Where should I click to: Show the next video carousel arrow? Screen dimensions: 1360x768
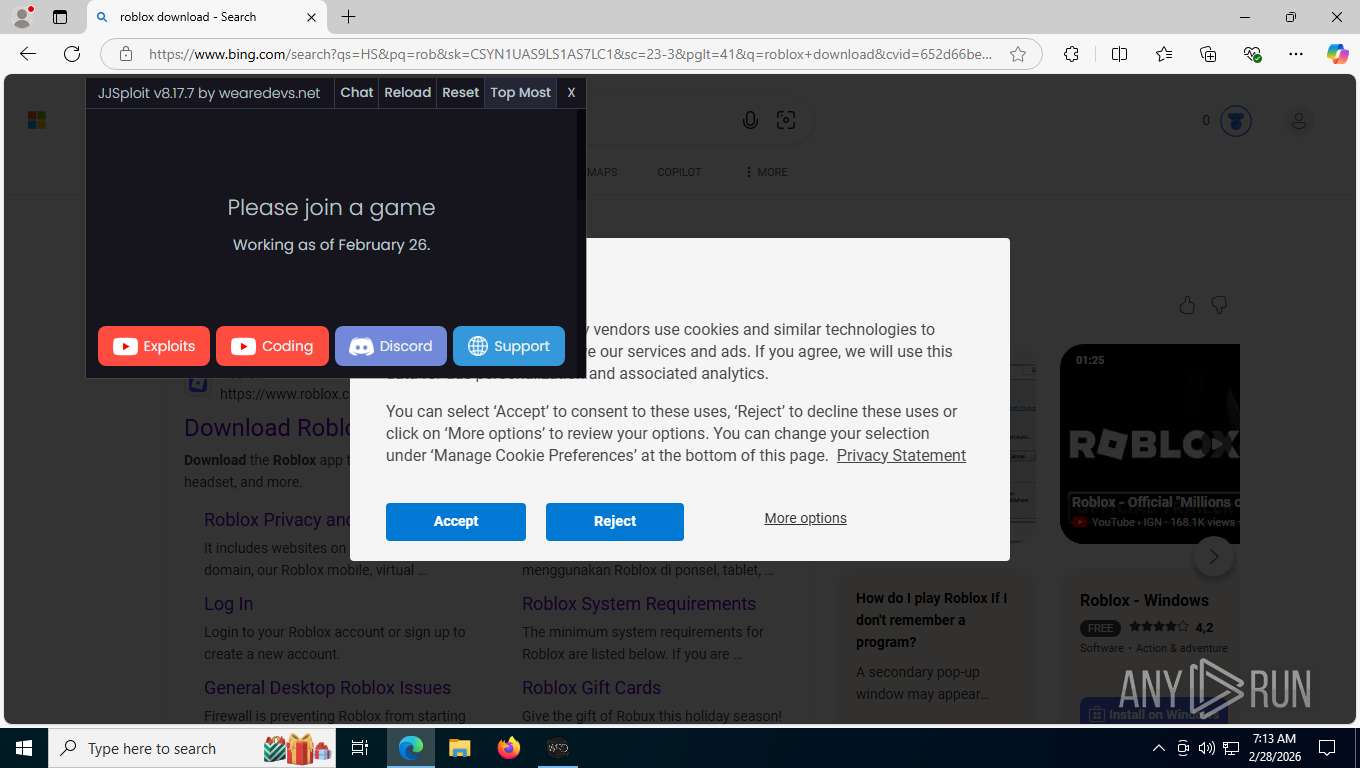tap(1213, 557)
